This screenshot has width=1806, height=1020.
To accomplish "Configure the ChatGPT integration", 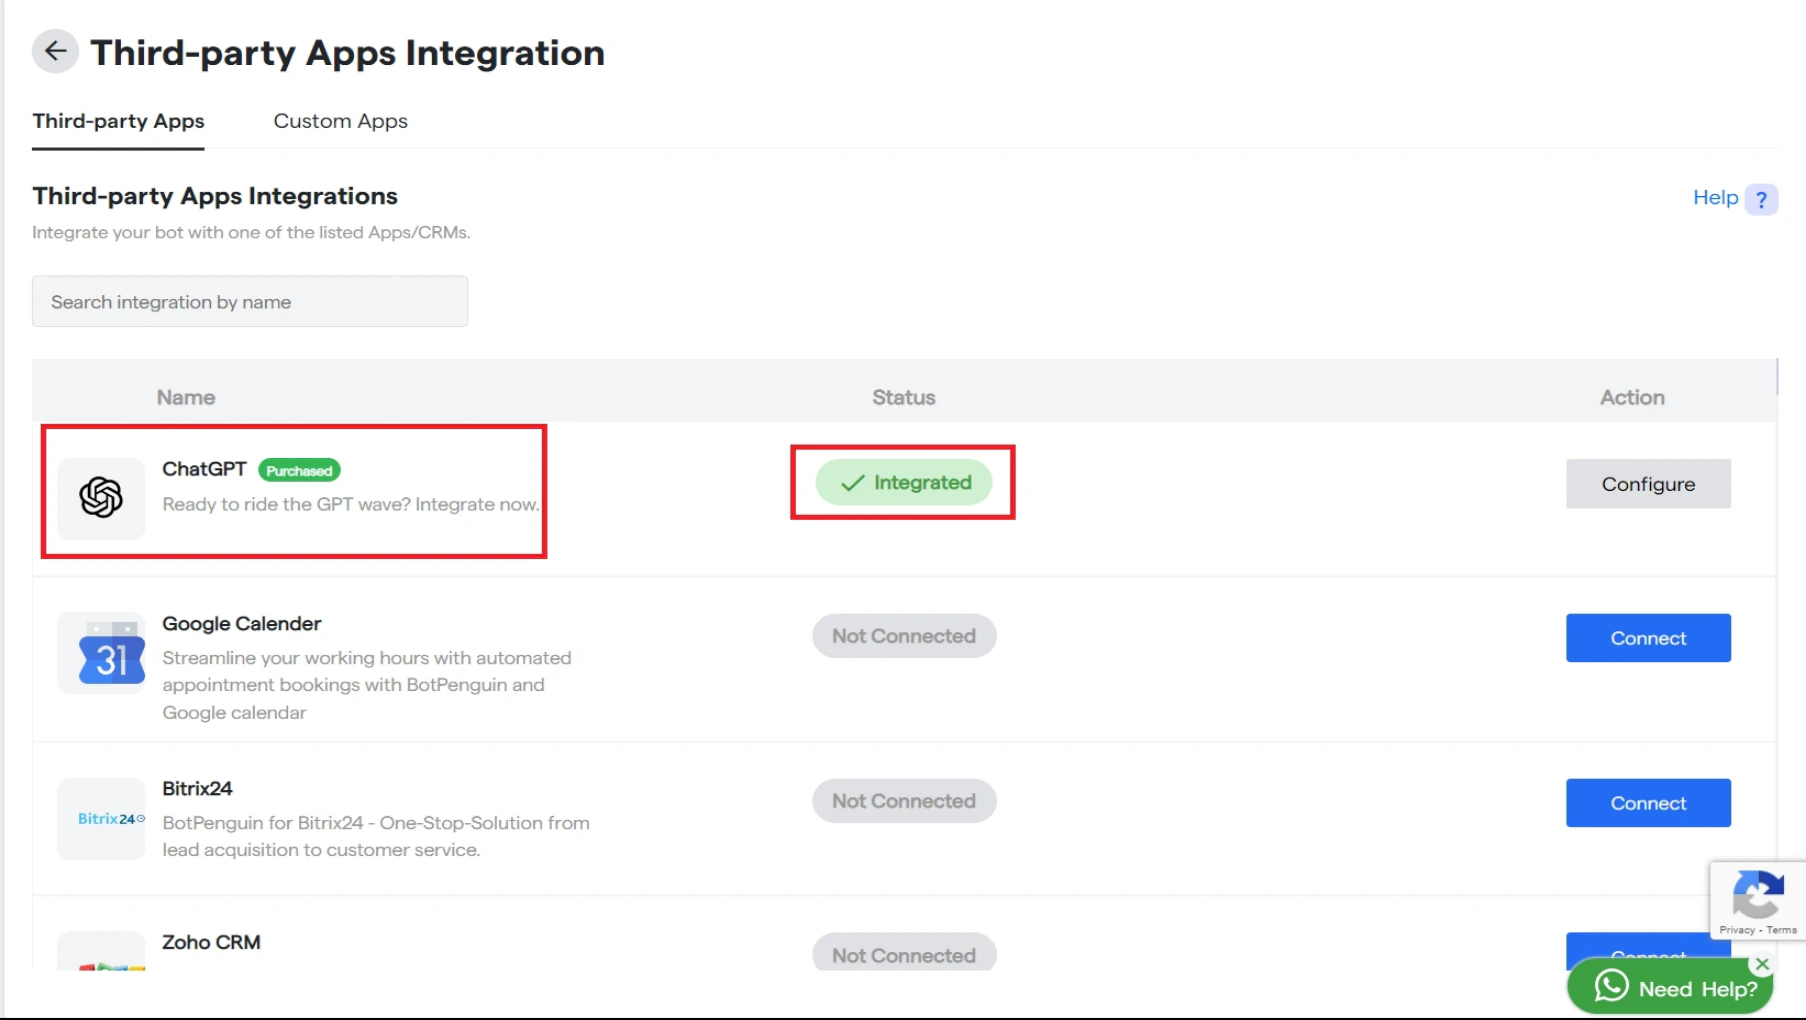I will (x=1648, y=484).
